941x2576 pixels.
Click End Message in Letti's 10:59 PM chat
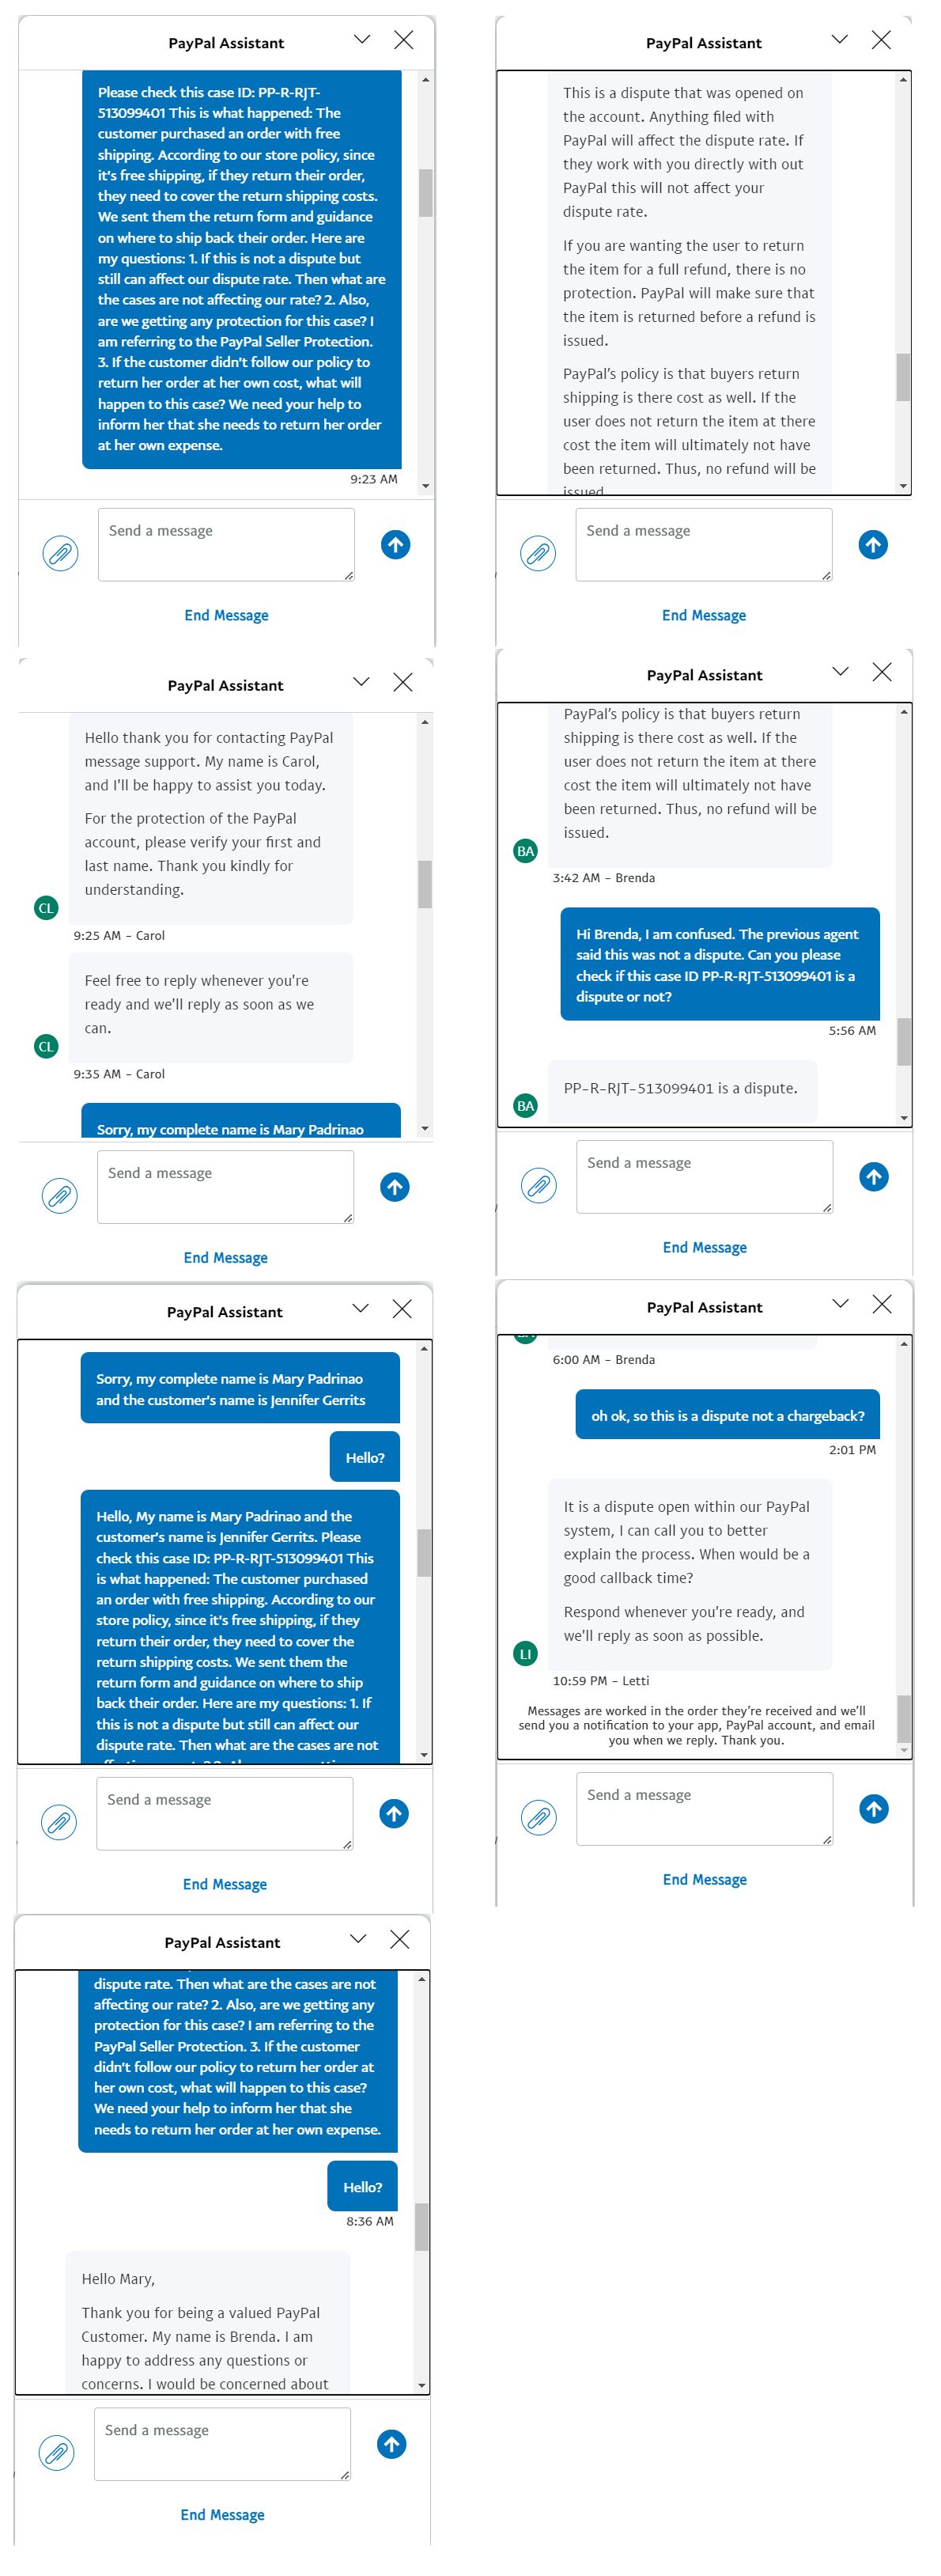[704, 1879]
